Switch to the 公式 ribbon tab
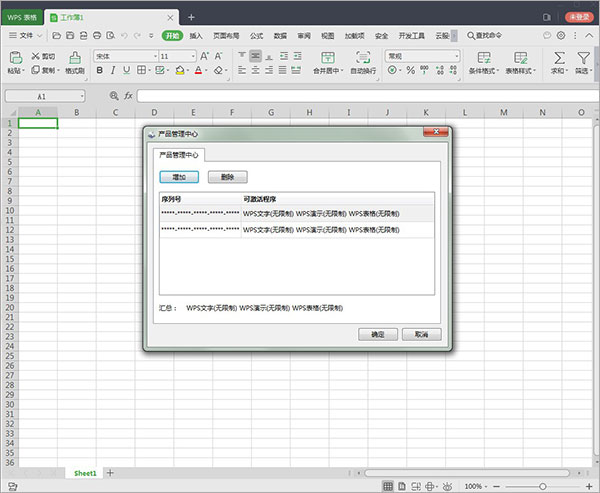Image resolution: width=600 pixels, height=493 pixels. [256, 36]
